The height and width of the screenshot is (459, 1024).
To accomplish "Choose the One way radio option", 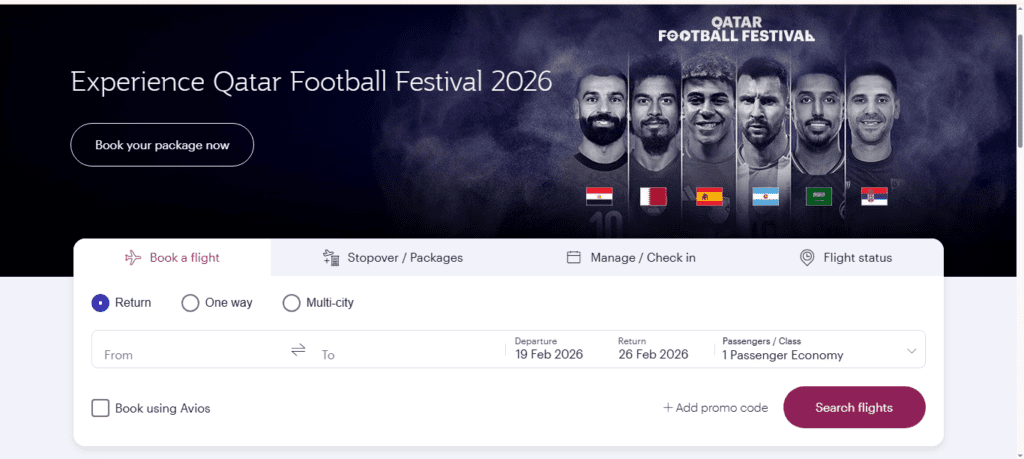I will coord(190,303).
